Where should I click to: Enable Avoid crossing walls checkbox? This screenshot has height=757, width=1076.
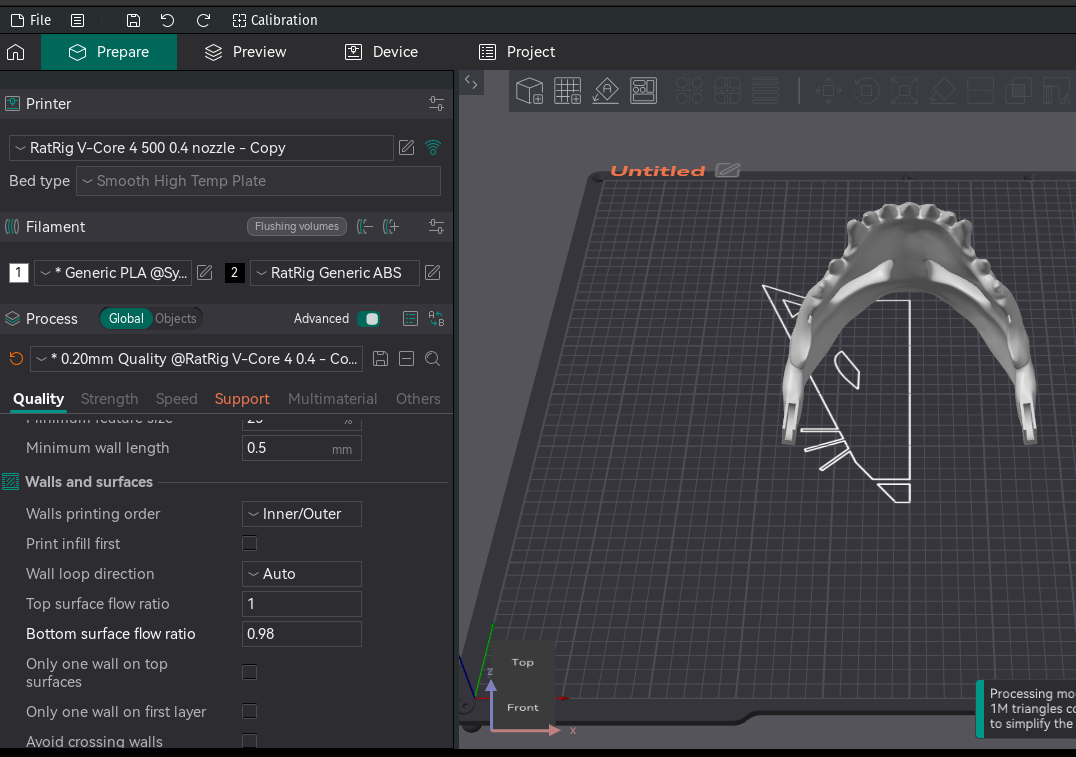click(250, 741)
